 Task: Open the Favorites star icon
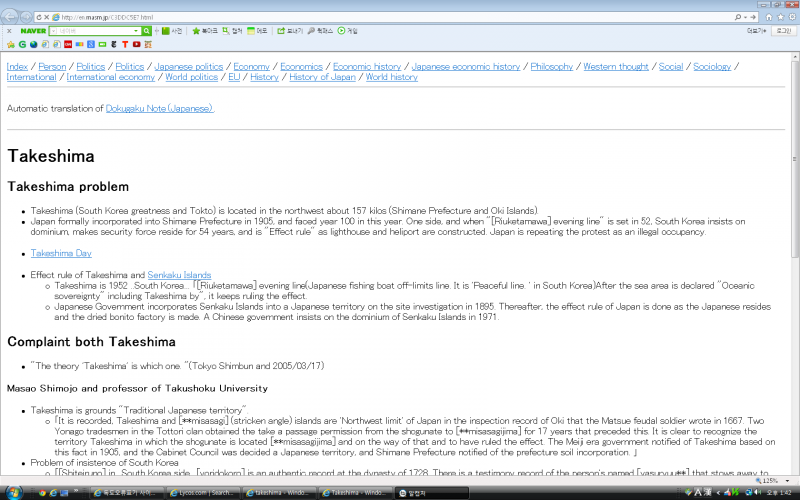(x=779, y=17)
